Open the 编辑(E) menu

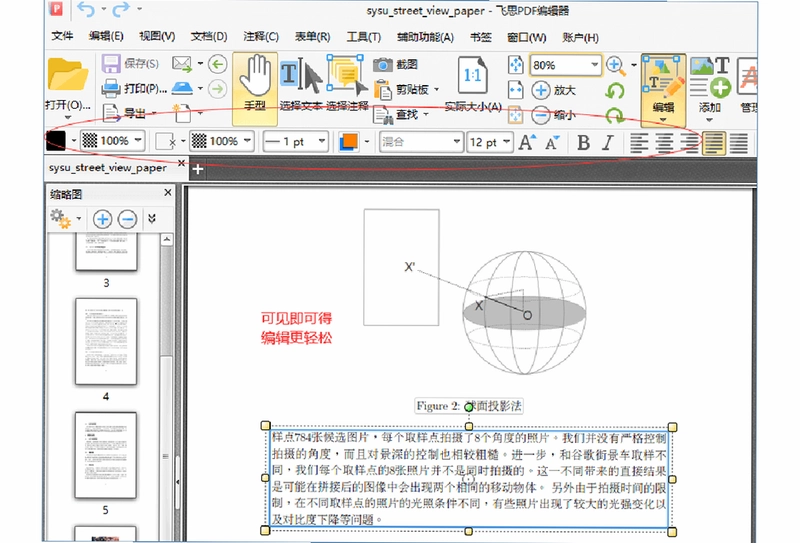pos(106,36)
